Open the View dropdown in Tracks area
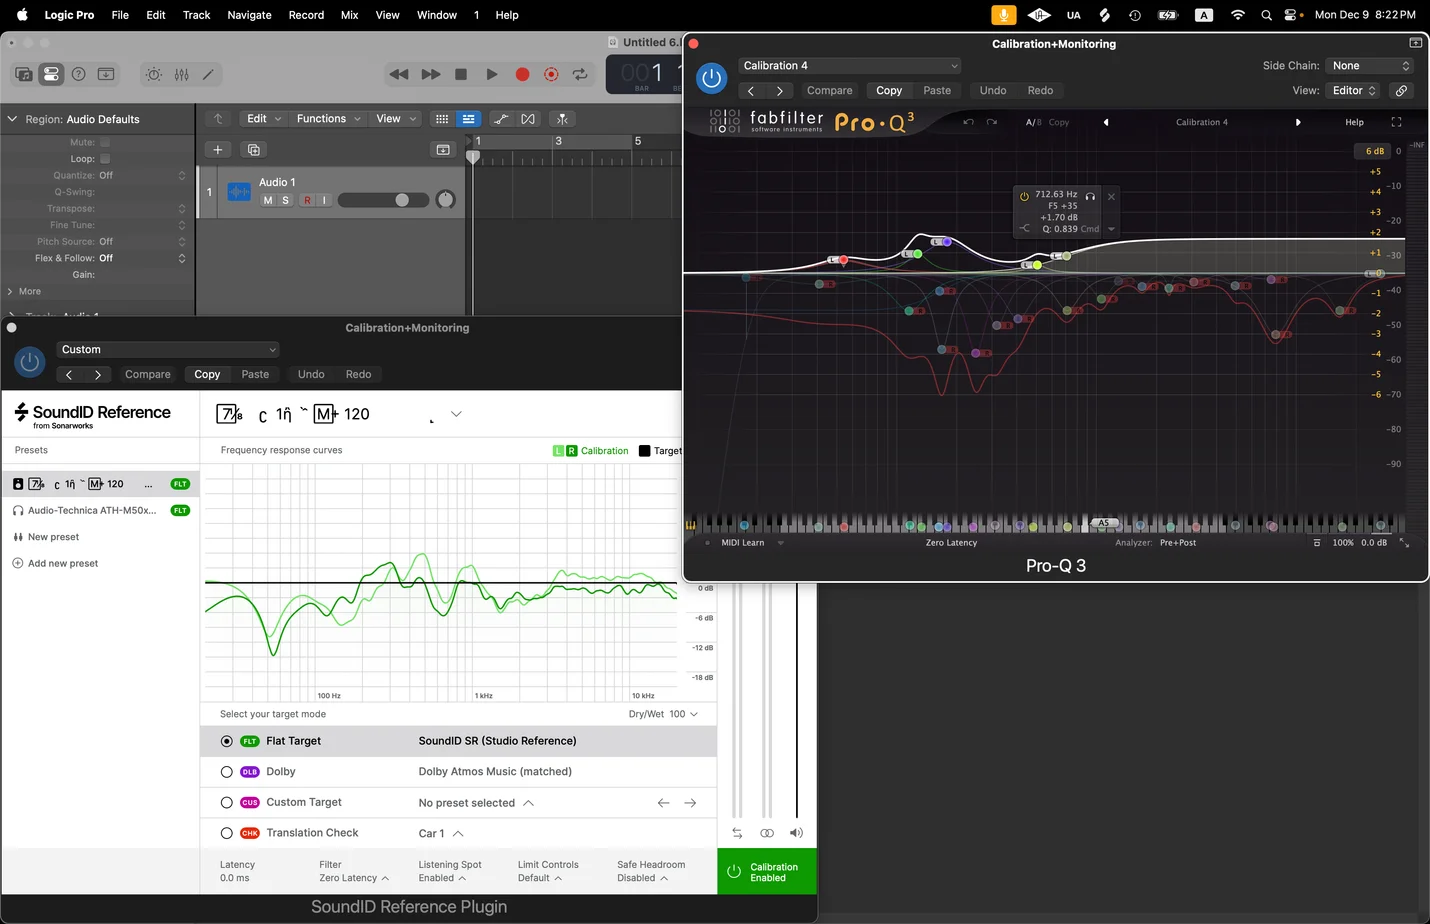The width and height of the screenshot is (1430, 924). point(395,119)
